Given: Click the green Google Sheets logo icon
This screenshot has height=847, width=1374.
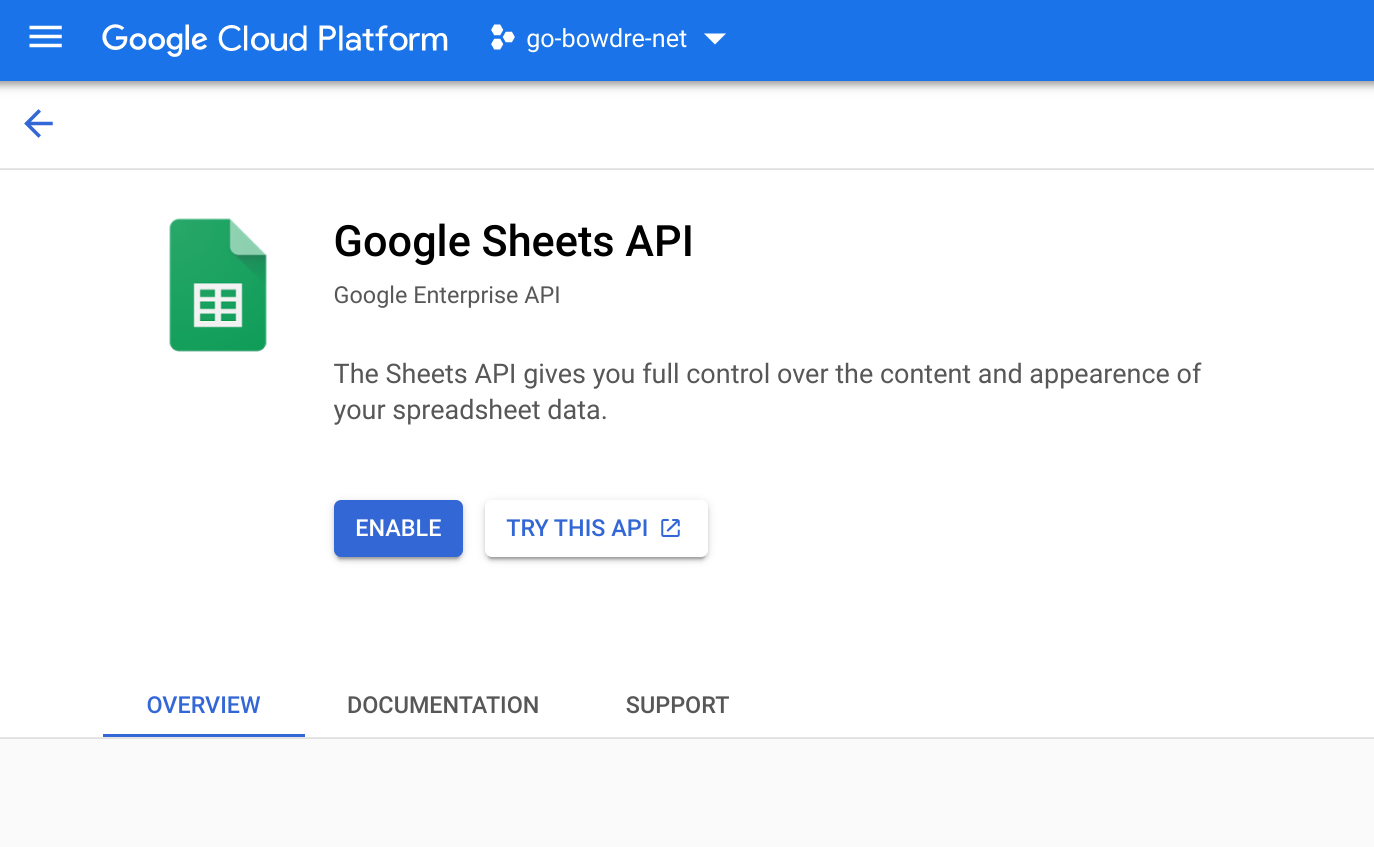Looking at the screenshot, I should click(218, 285).
